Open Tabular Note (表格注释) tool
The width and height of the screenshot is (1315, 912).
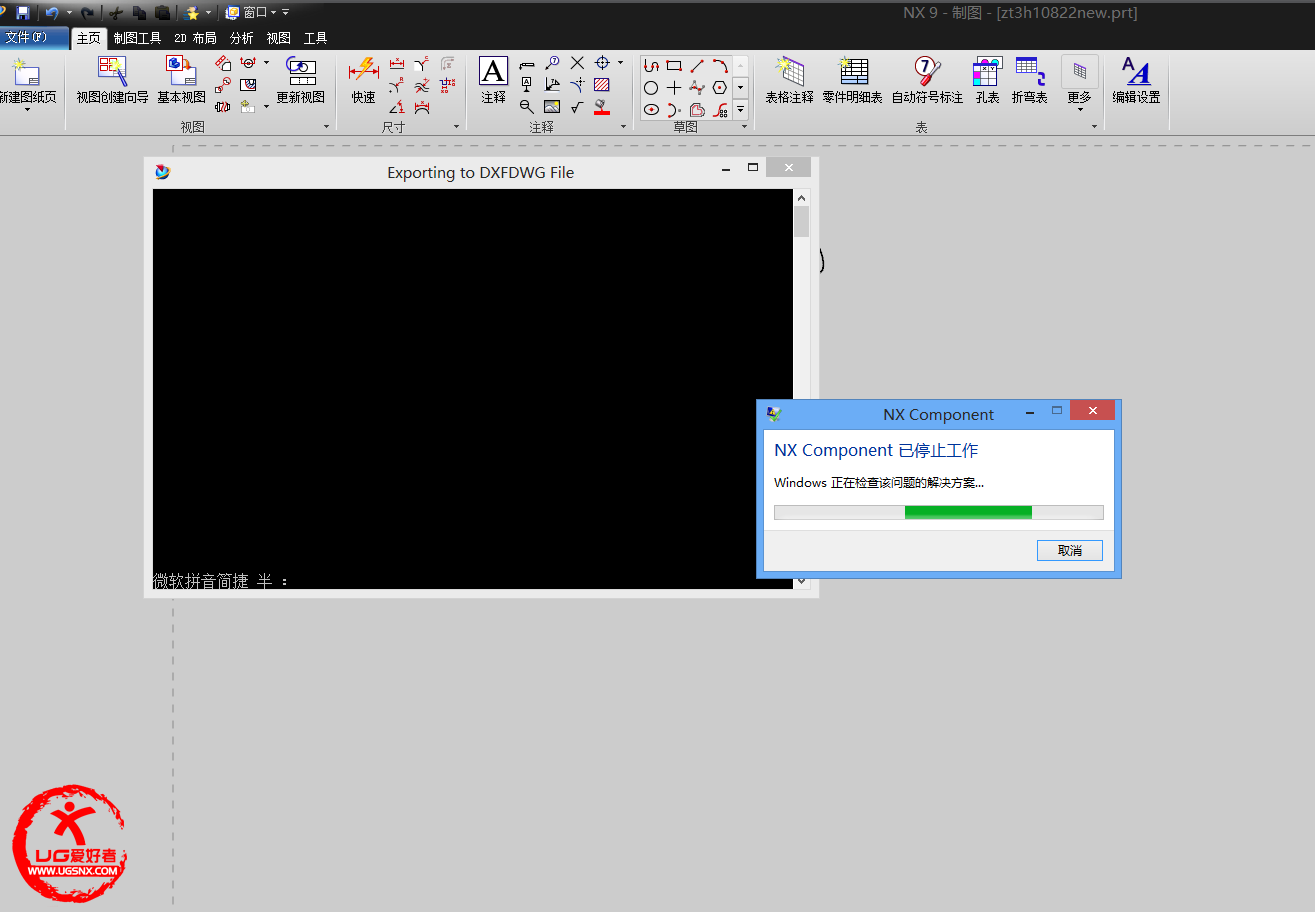click(790, 80)
